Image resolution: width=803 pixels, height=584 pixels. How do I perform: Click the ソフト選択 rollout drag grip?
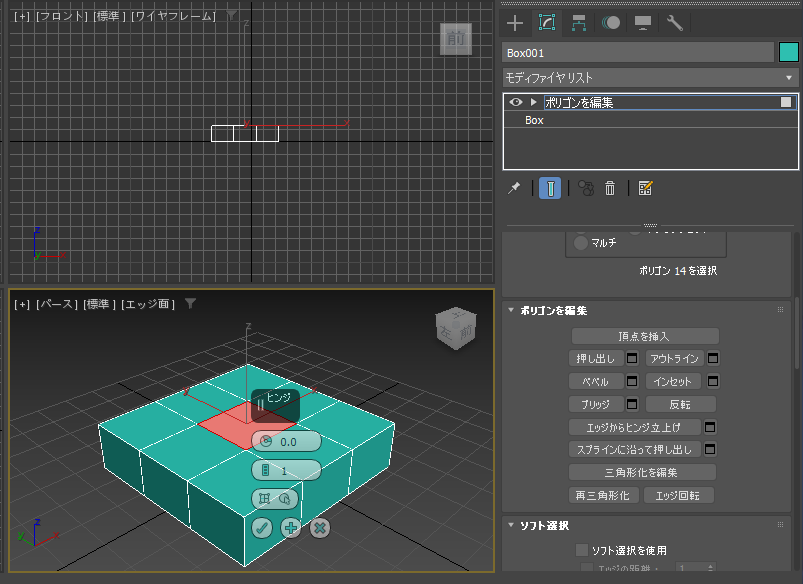[780, 525]
